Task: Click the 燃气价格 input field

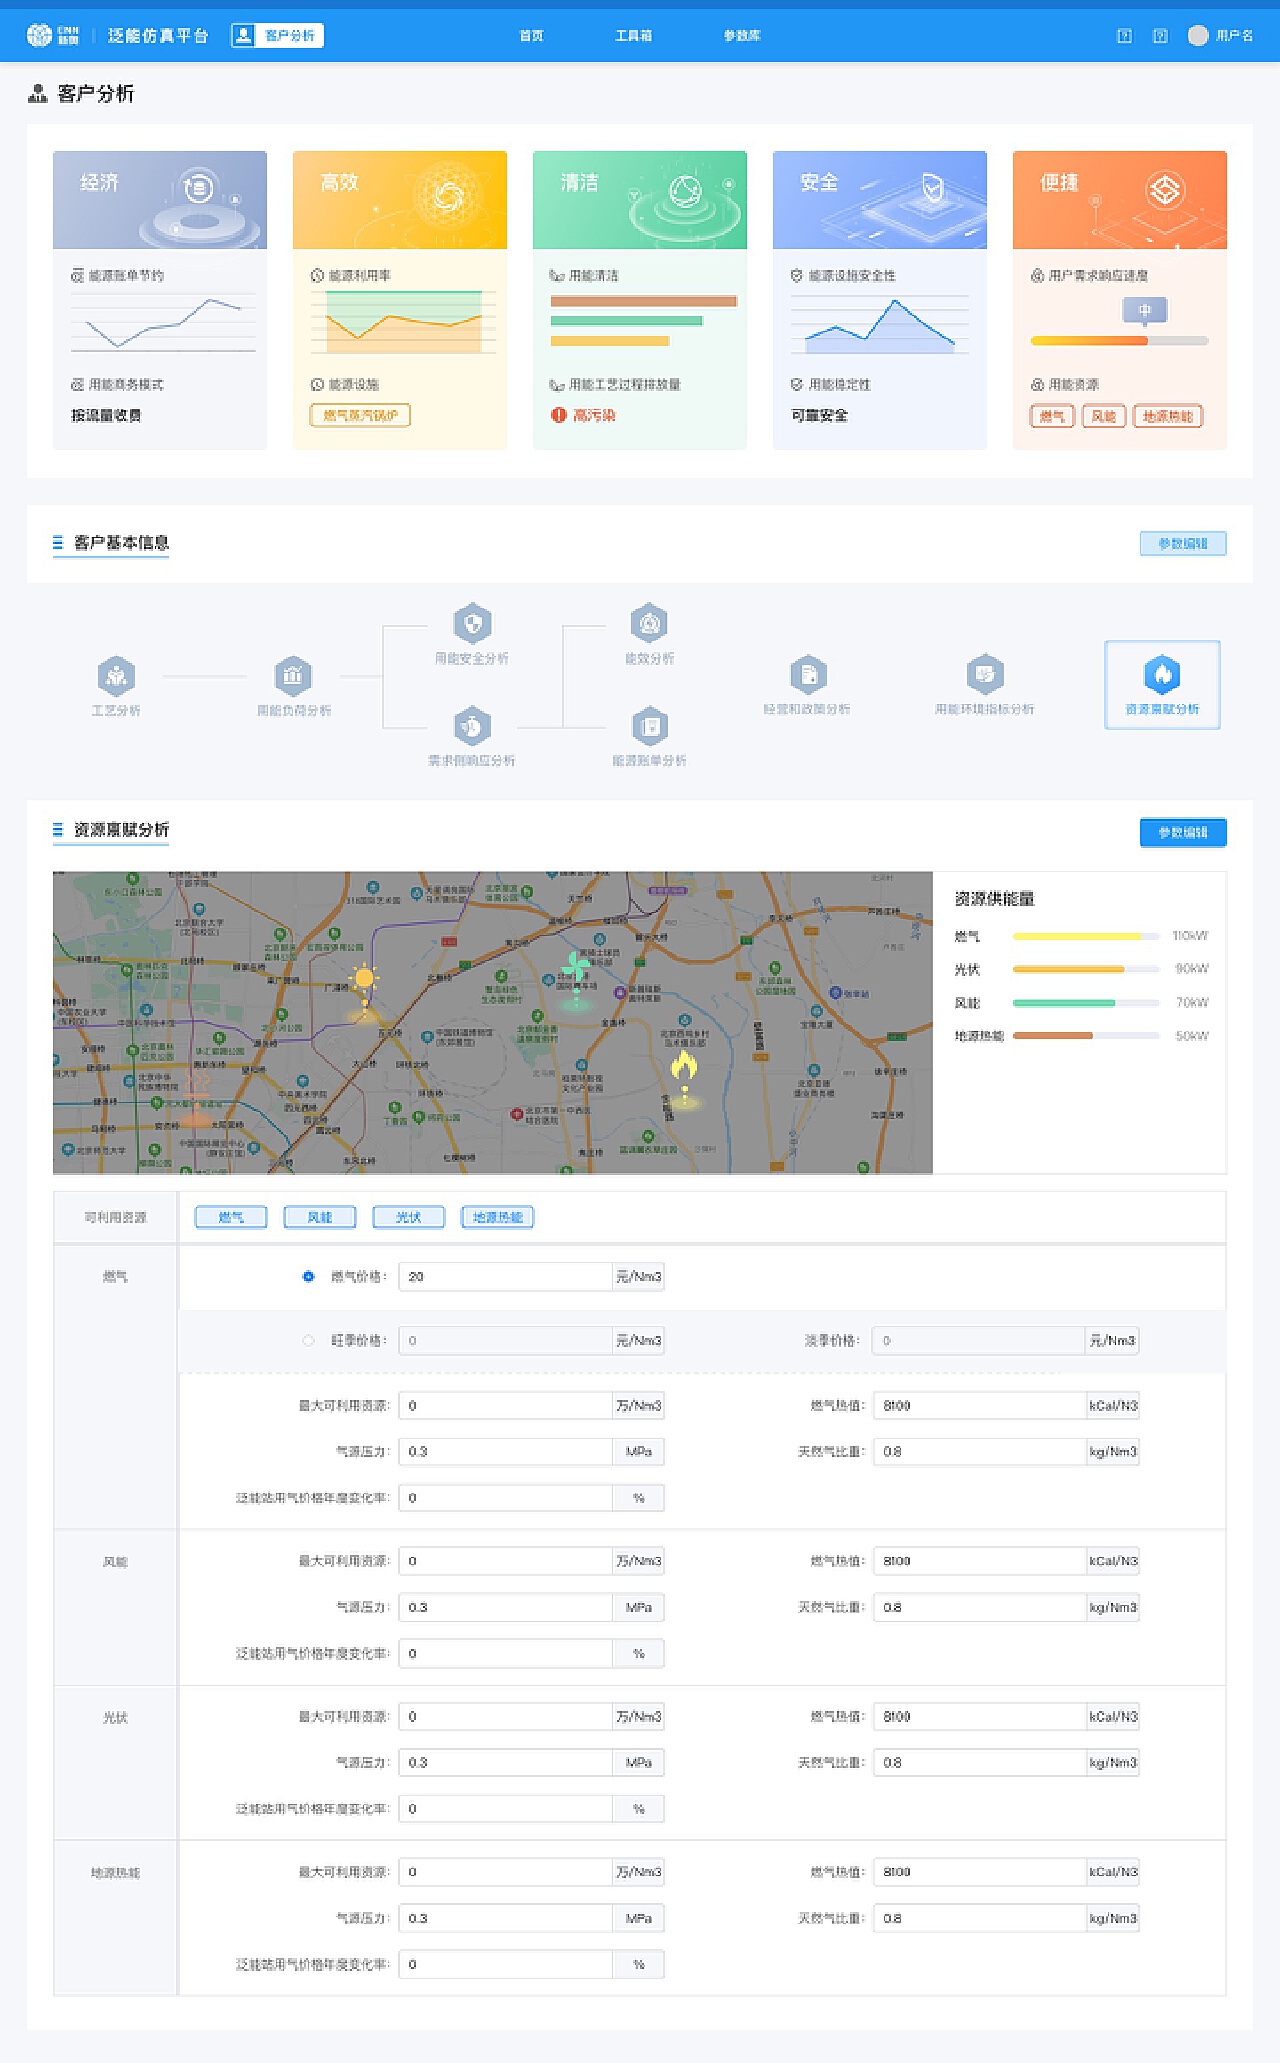Action: coord(505,1276)
